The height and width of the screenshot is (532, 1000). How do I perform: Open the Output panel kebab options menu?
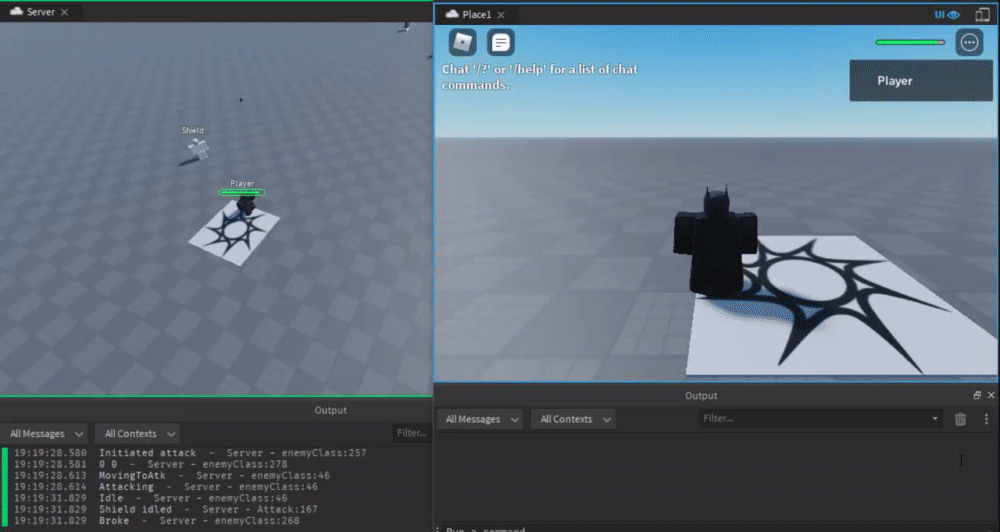(x=986, y=419)
